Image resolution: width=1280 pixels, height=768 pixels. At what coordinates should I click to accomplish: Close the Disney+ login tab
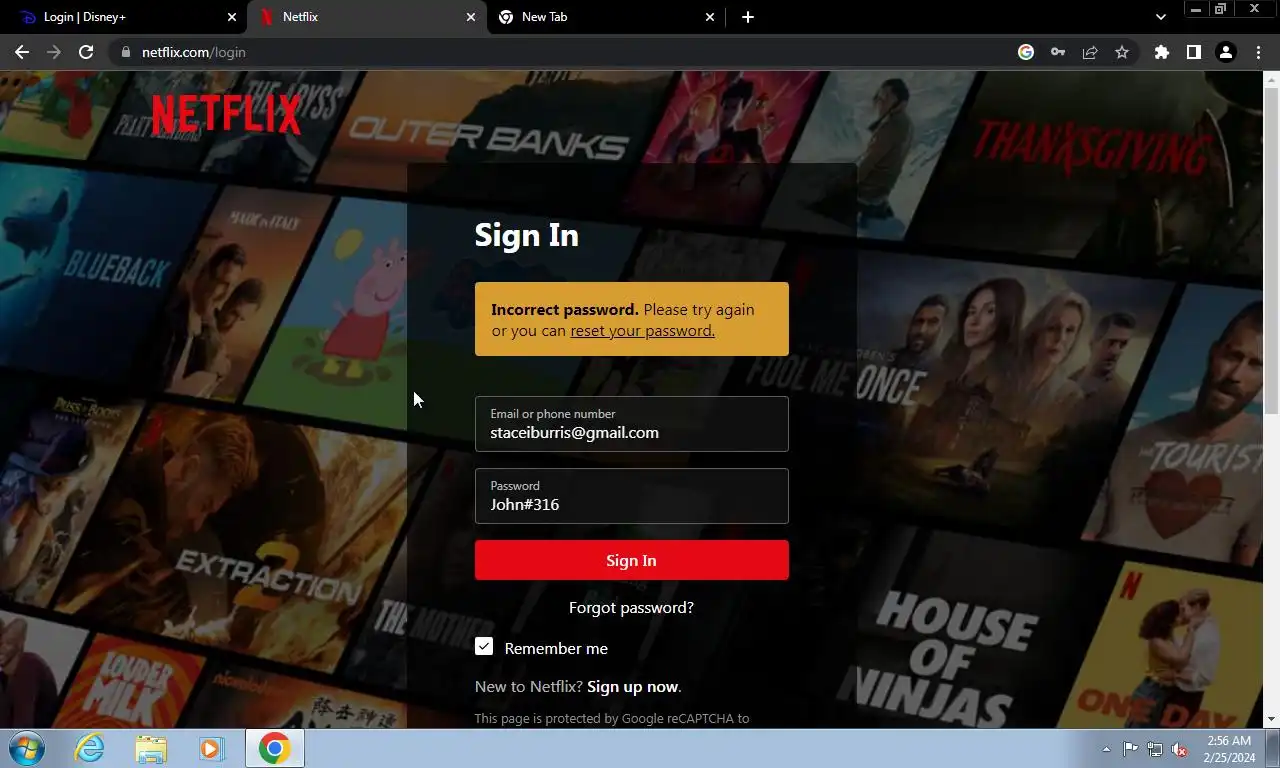[232, 17]
